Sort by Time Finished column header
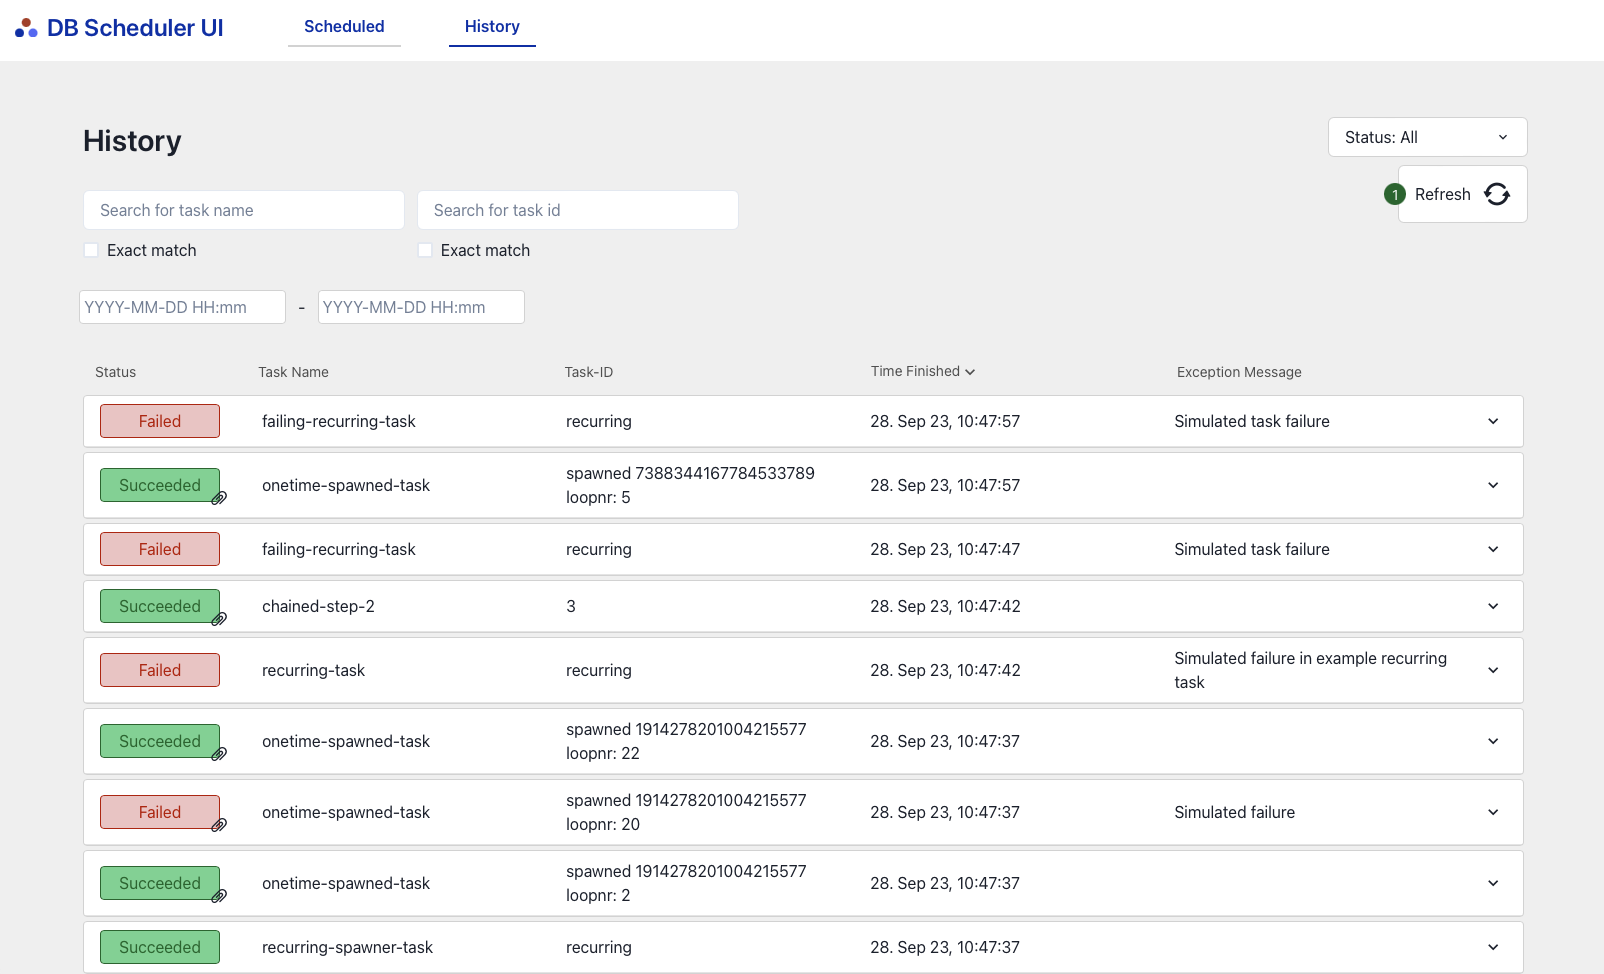 pyautogui.click(x=922, y=371)
